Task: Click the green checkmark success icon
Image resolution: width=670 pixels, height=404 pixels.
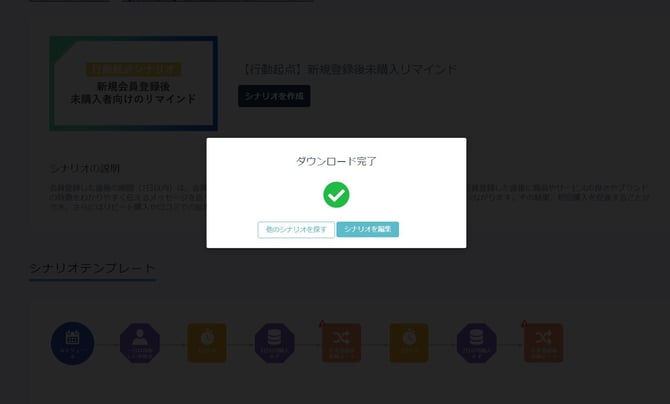Action: (336, 194)
